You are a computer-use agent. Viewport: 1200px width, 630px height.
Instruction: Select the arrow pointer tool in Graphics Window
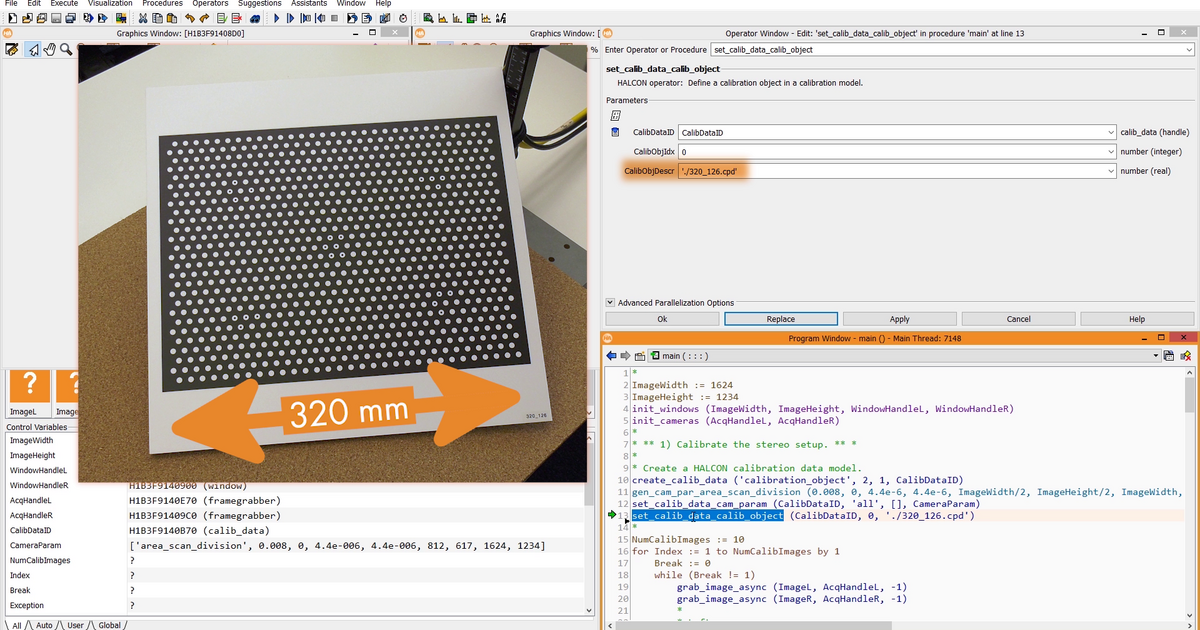(34, 49)
